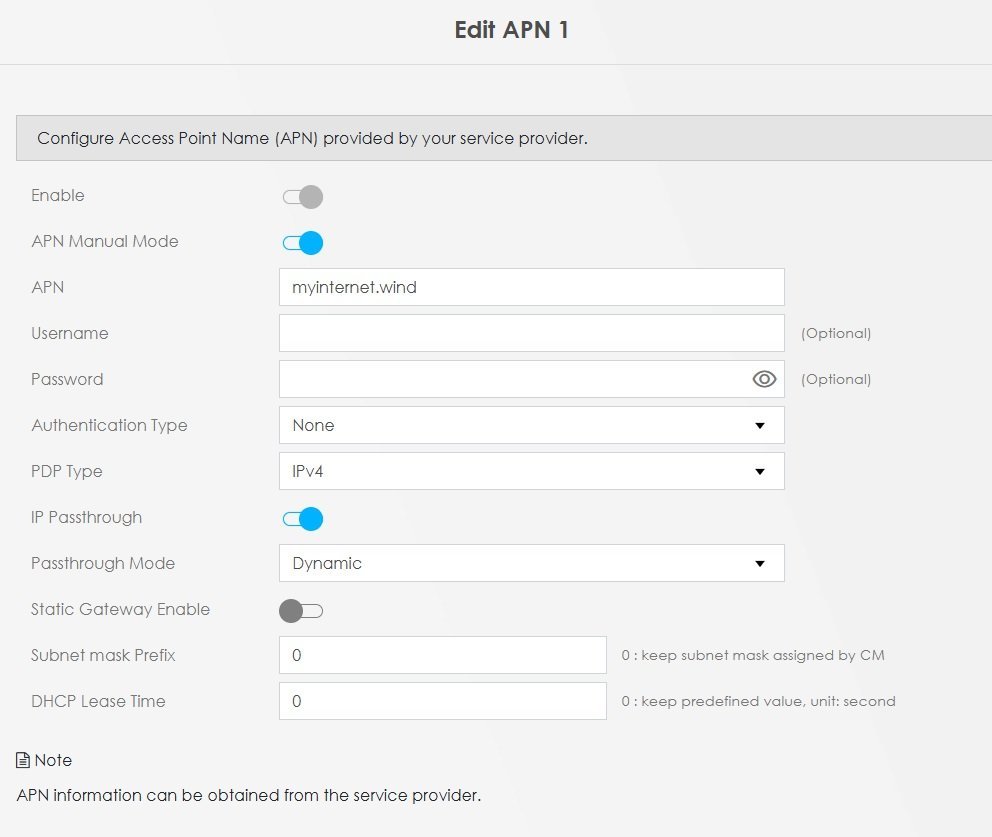Open the Authentication Type dropdown
This screenshot has width=992, height=837.
[531, 425]
